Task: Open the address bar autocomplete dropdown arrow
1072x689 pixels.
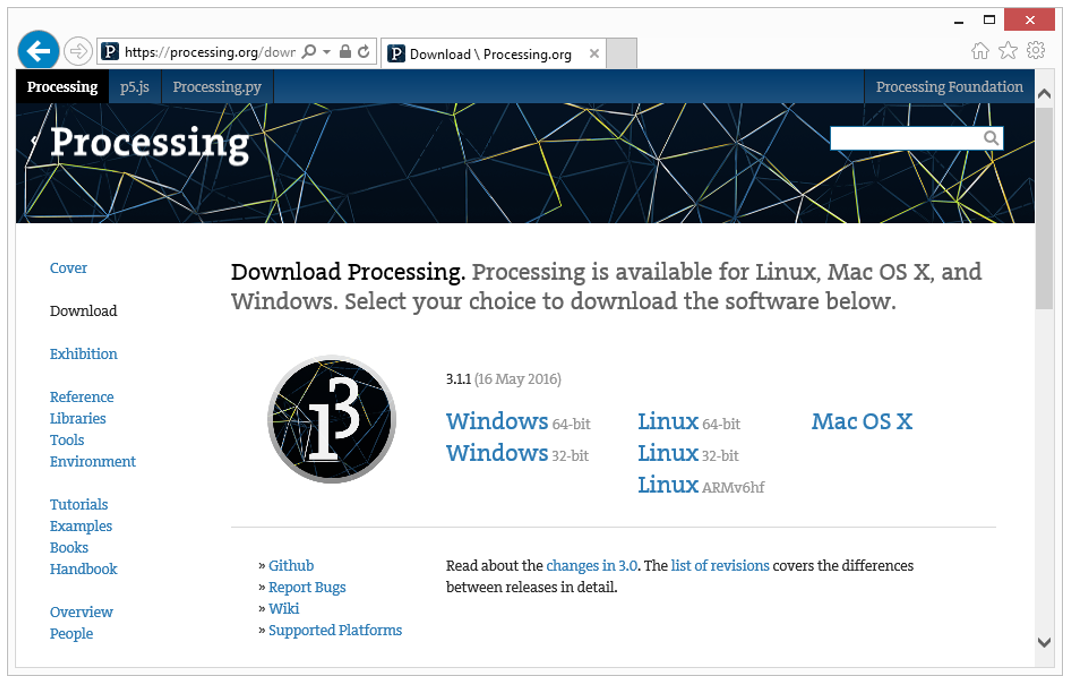Action: click(327, 52)
